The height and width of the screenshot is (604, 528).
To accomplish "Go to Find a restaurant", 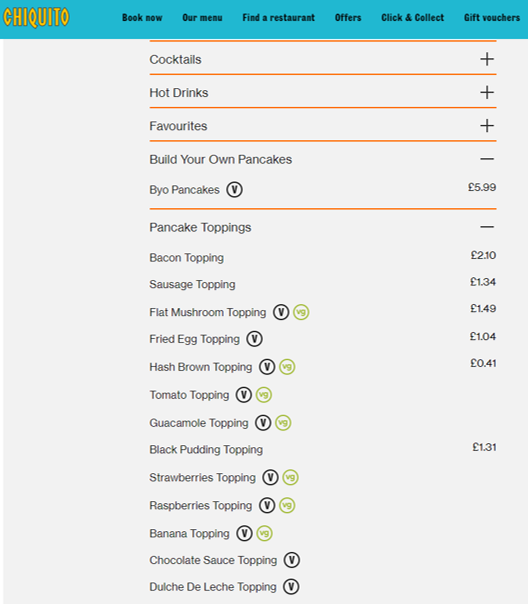I will (x=278, y=18).
